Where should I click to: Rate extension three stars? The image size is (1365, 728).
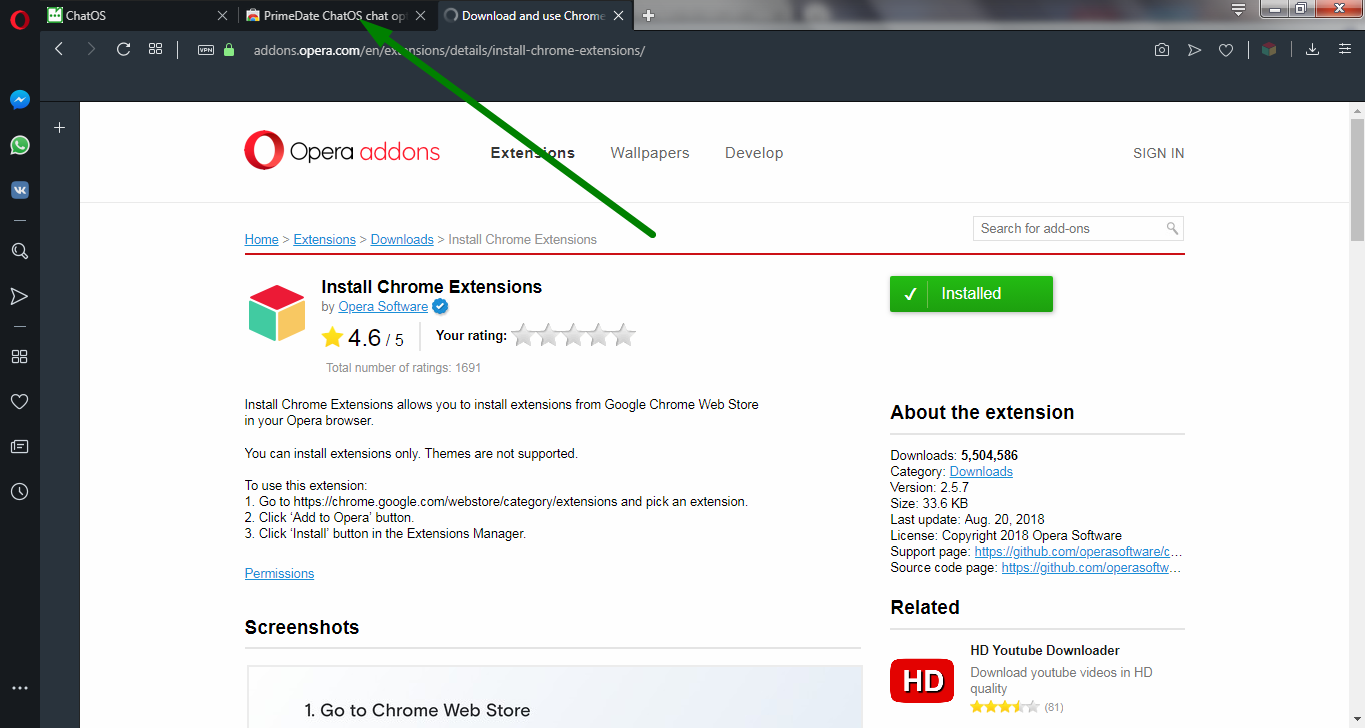[574, 335]
